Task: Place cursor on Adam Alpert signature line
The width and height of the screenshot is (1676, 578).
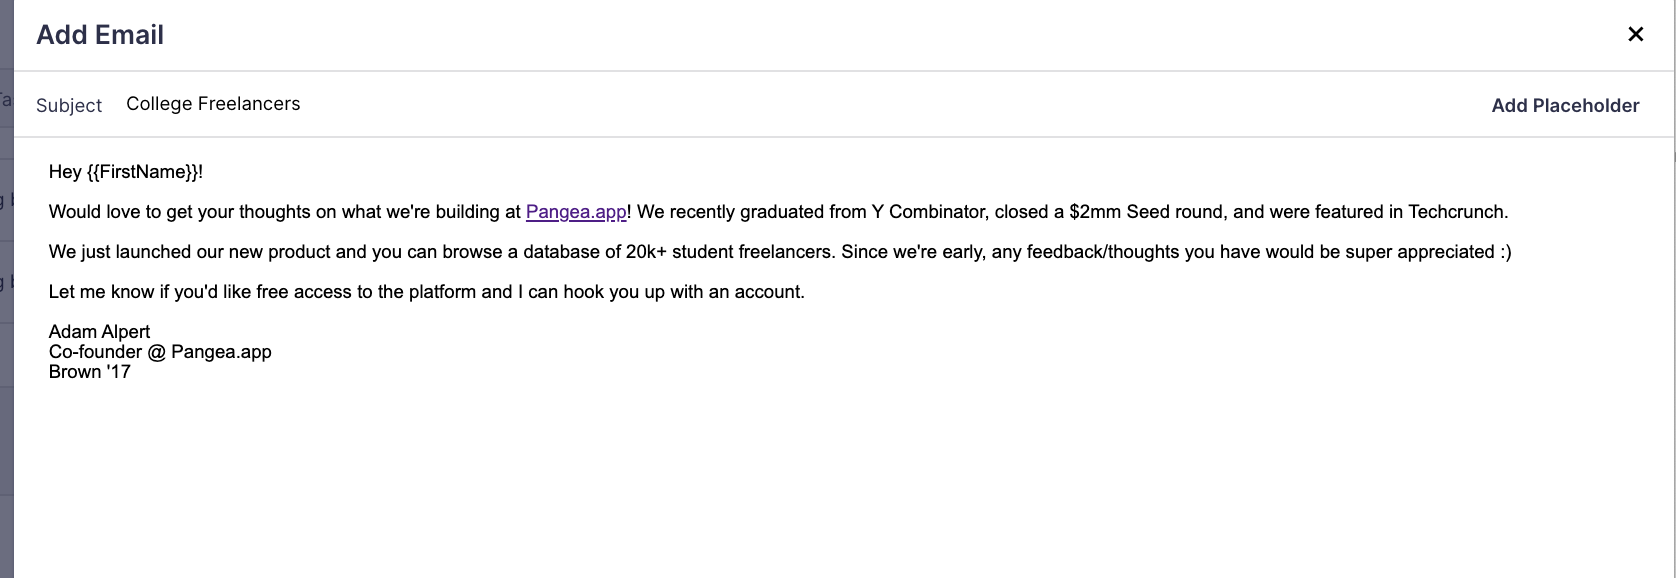Action: coord(99,332)
